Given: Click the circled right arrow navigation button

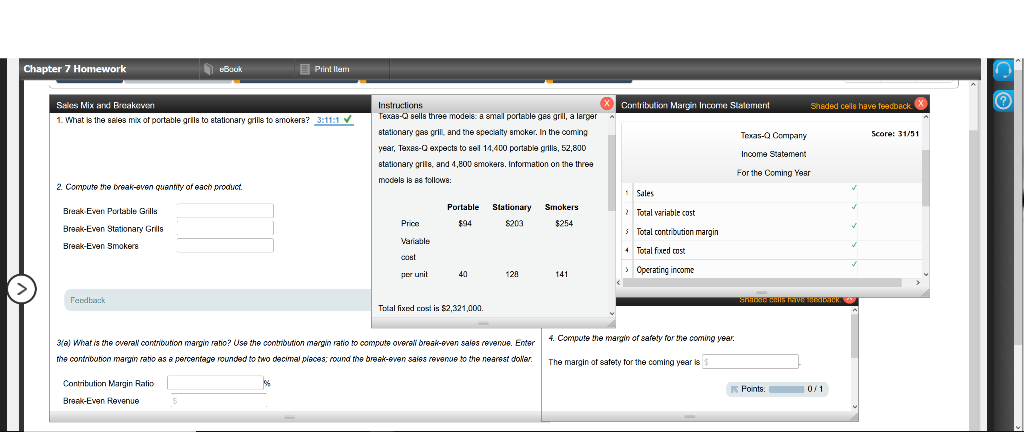Looking at the screenshot, I should point(22,290).
